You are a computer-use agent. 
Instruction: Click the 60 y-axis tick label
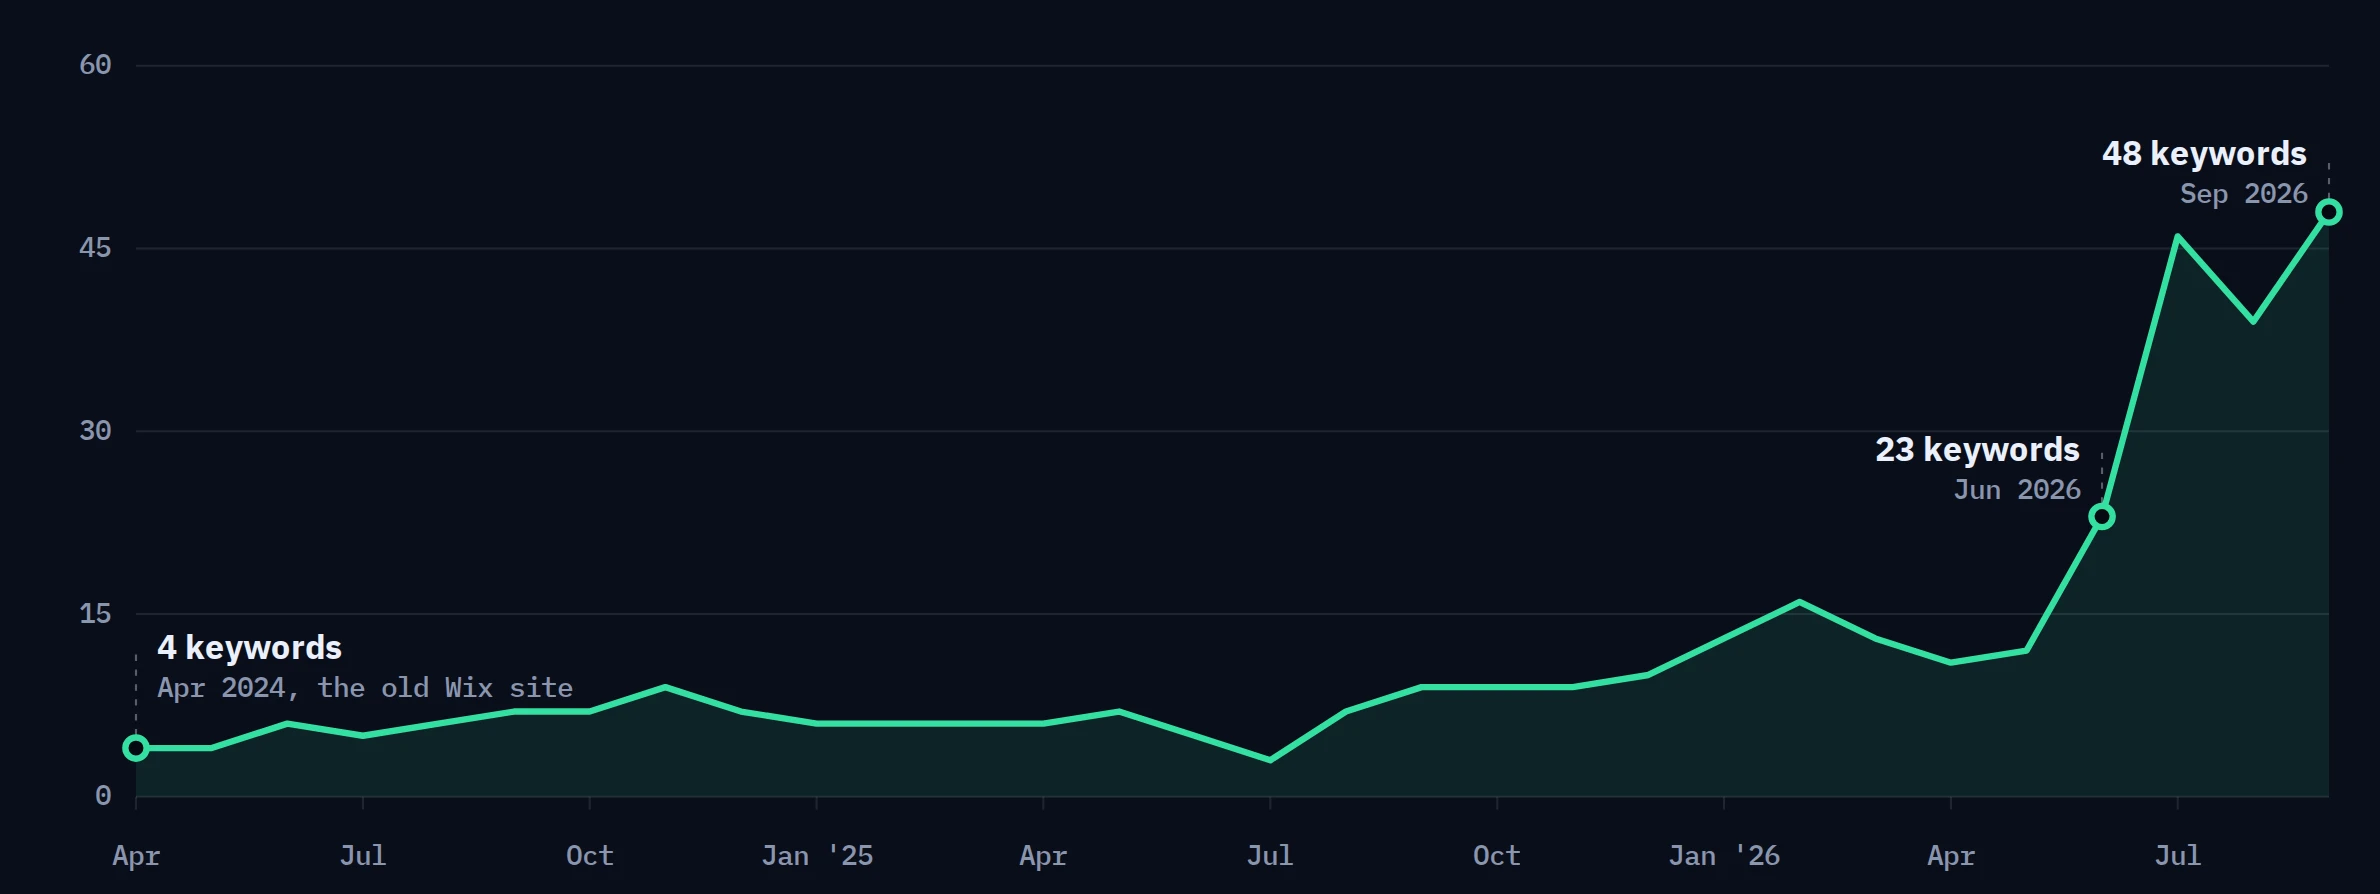click(95, 65)
